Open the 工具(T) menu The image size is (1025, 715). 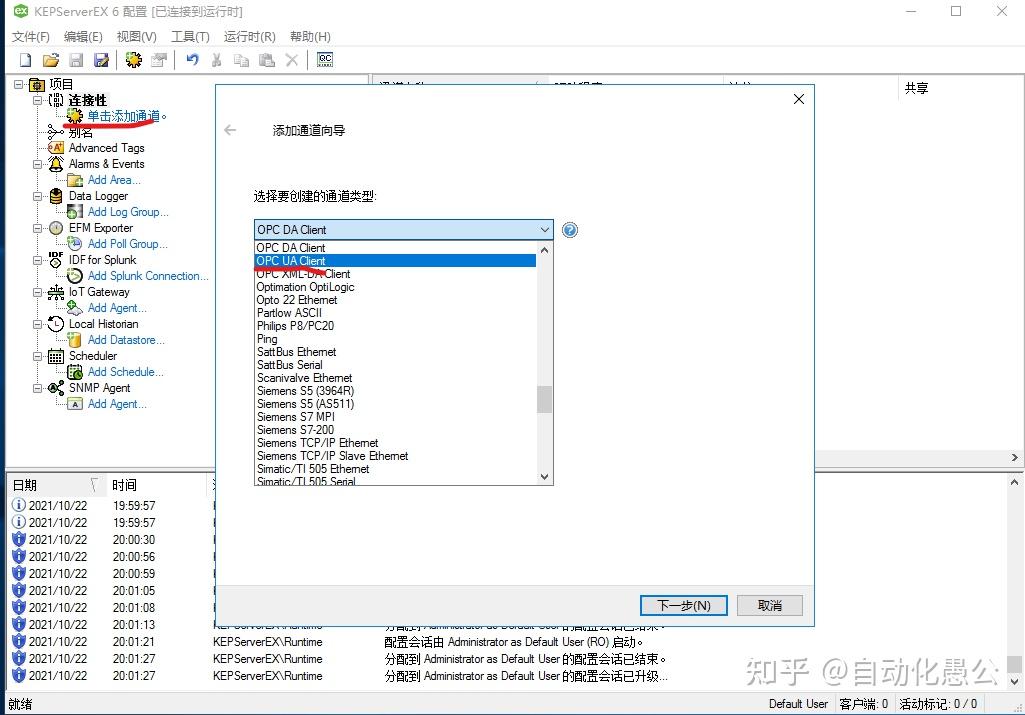(x=191, y=36)
